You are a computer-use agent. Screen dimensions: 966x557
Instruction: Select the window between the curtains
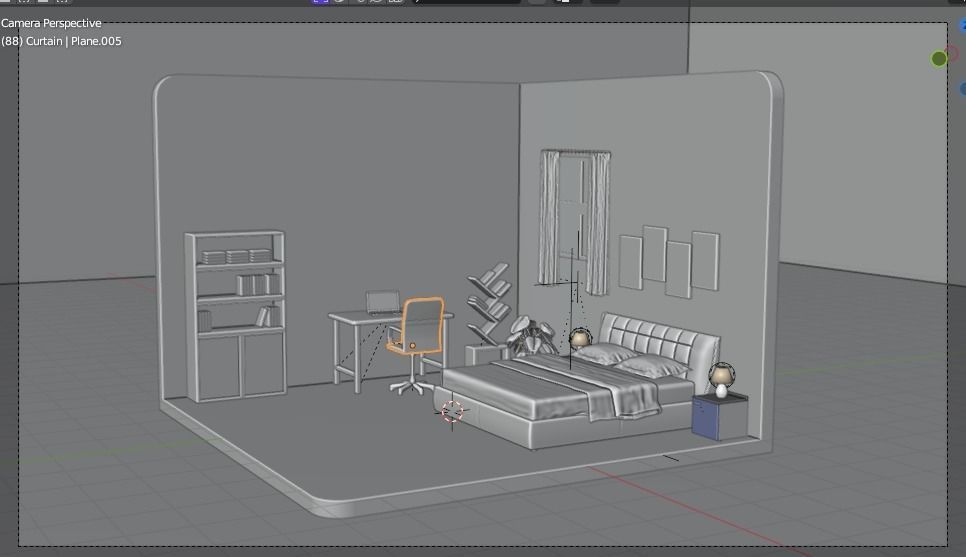(572, 209)
